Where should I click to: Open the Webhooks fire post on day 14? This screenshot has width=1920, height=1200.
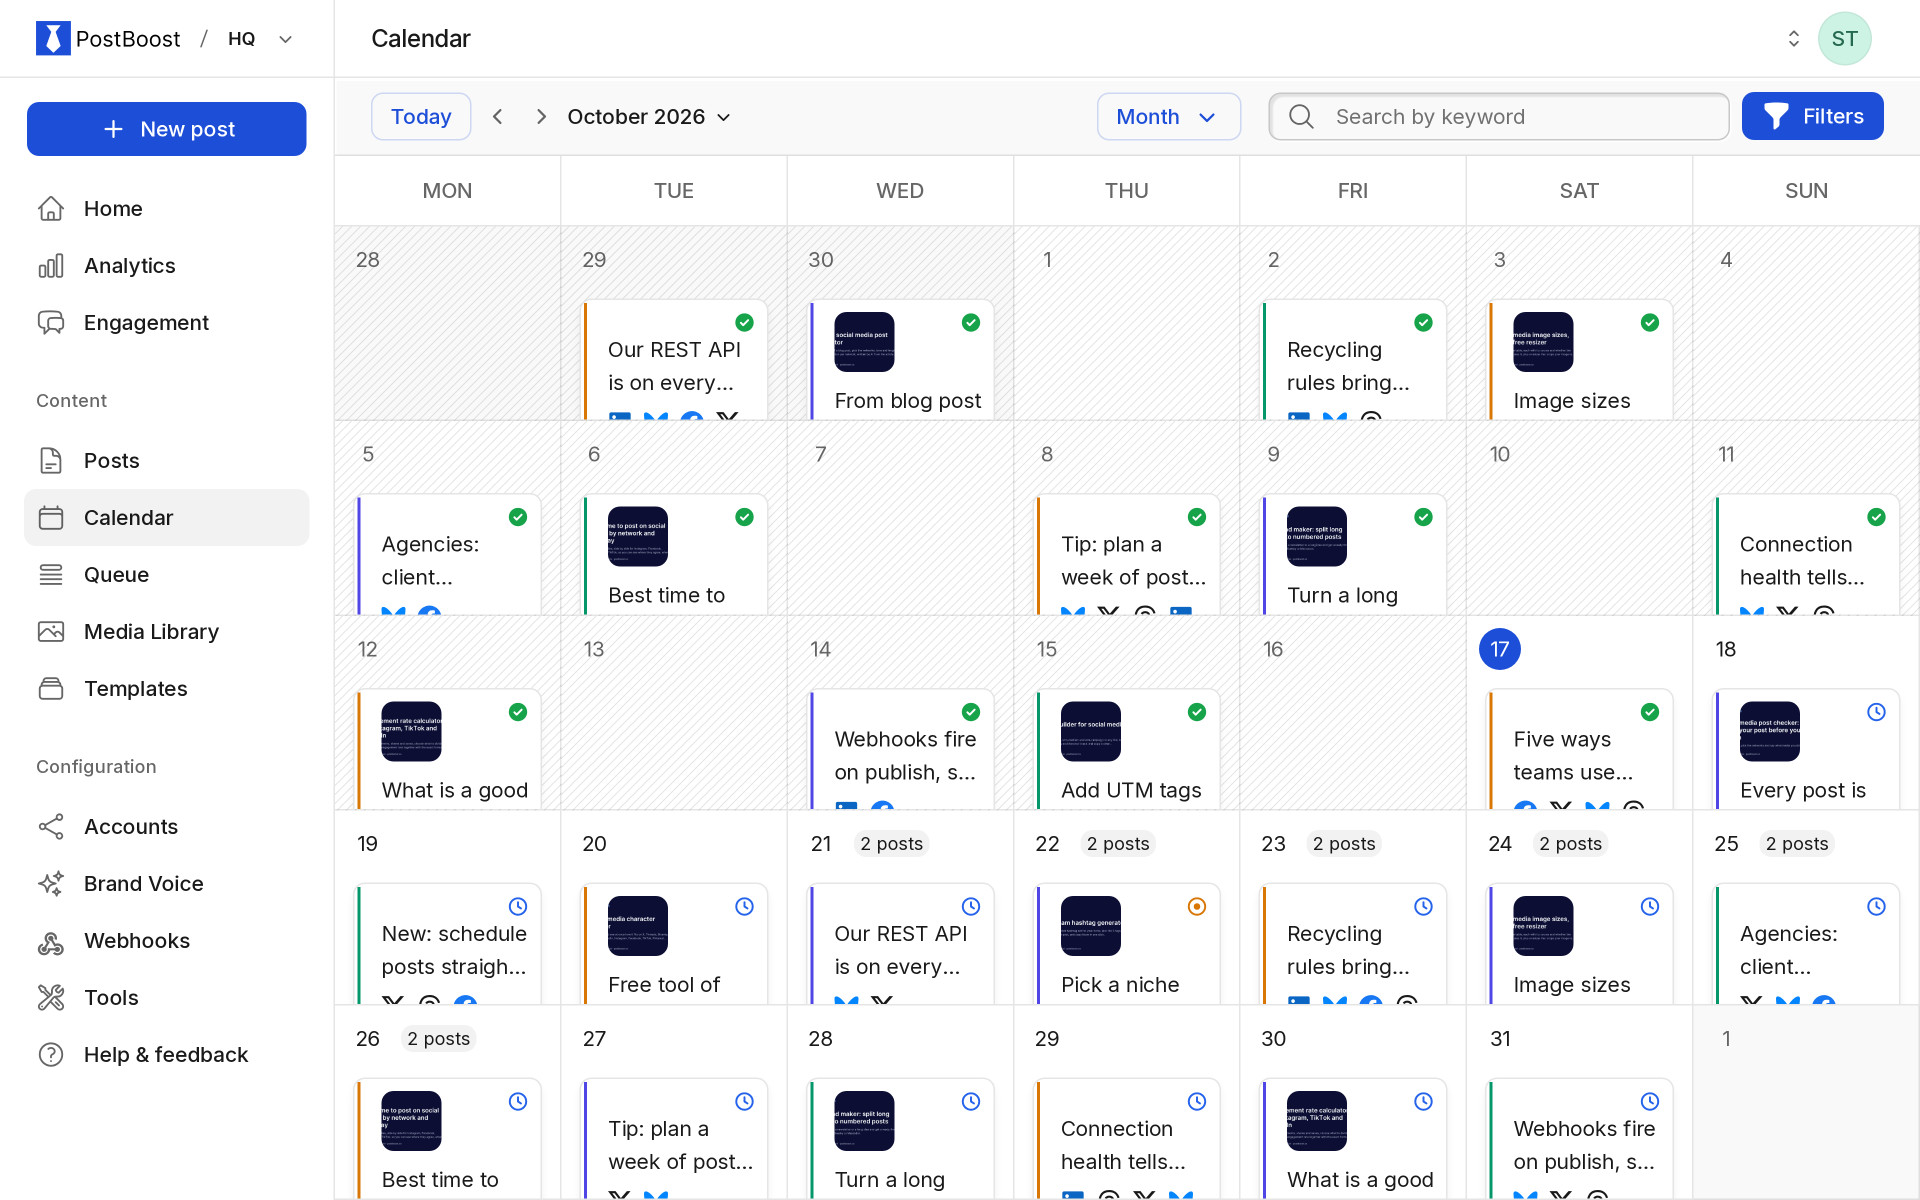coord(903,750)
